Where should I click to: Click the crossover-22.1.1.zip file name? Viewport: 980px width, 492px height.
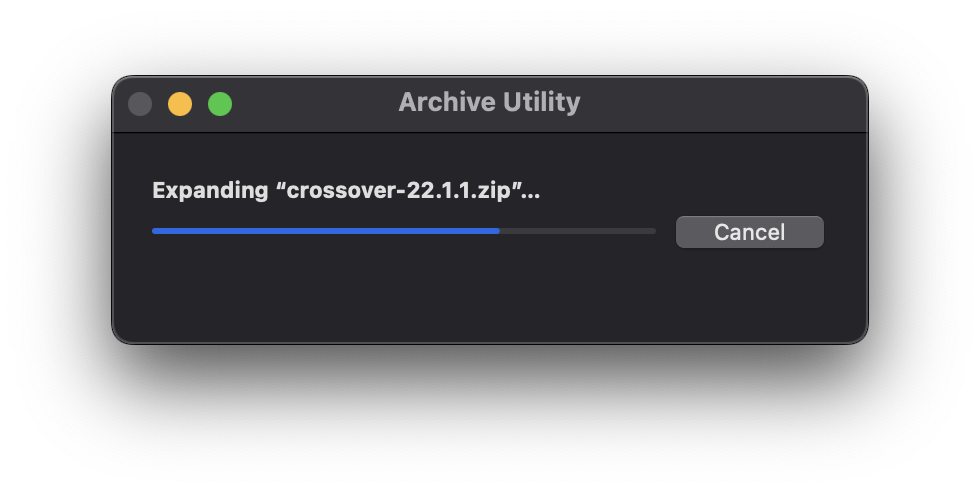(400, 190)
